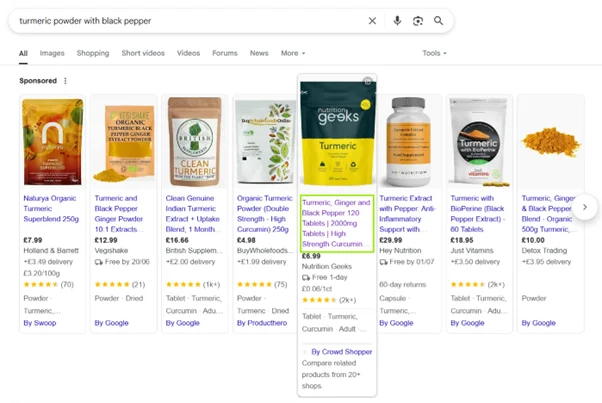Viewport: 602px width, 403px height.
Task: Open Clean Genuine Indian Turmeric Extract link
Action: (x=193, y=214)
